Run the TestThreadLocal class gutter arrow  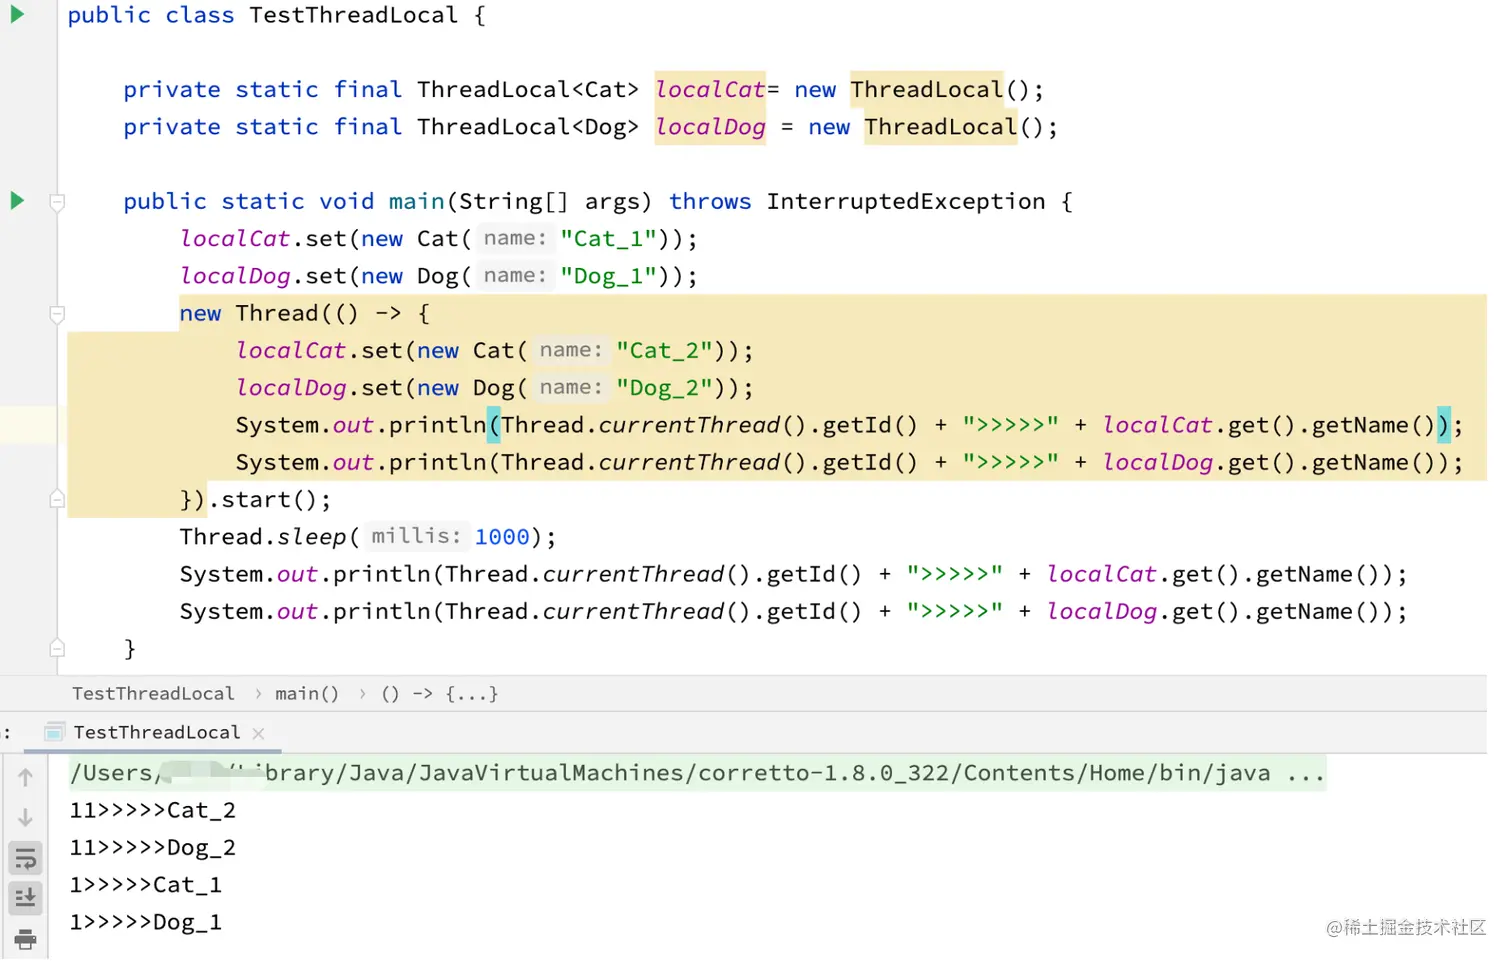[x=17, y=14]
